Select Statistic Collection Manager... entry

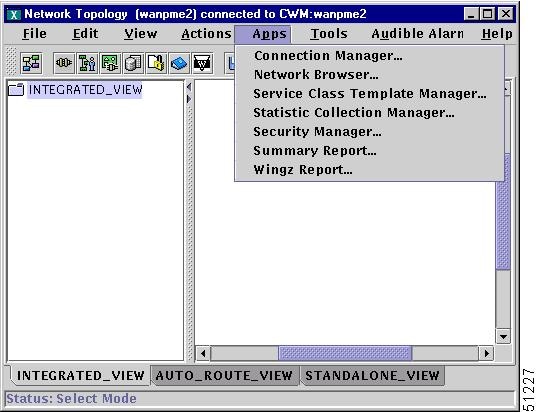tap(369, 113)
